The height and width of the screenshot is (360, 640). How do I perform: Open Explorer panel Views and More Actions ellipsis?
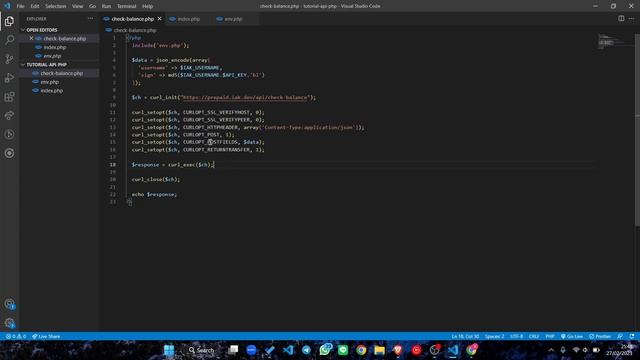pyautogui.click(x=90, y=18)
